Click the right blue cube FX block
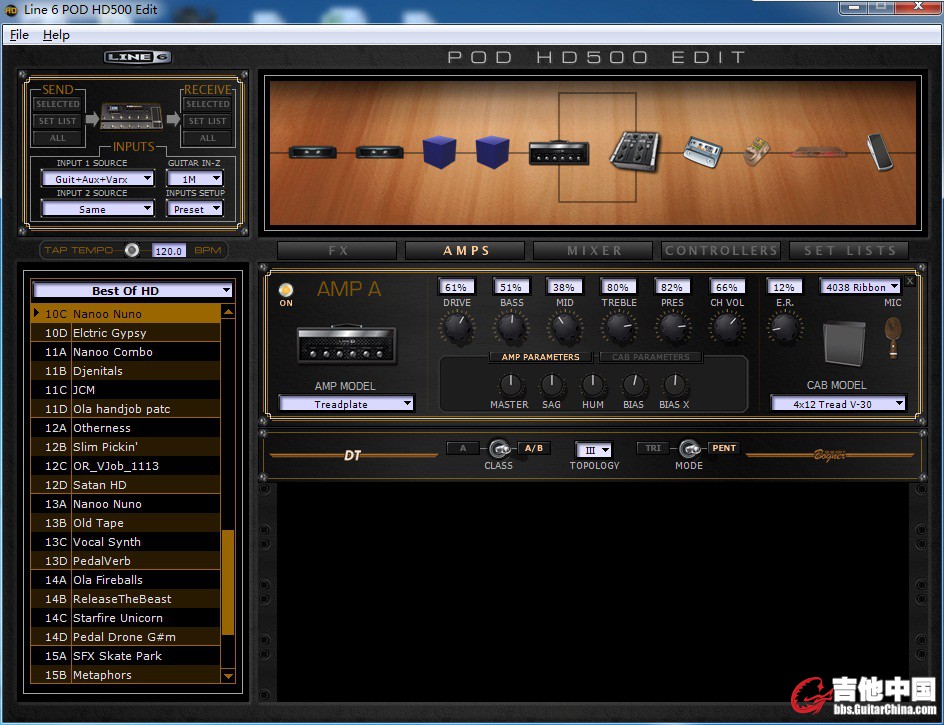 pyautogui.click(x=492, y=152)
